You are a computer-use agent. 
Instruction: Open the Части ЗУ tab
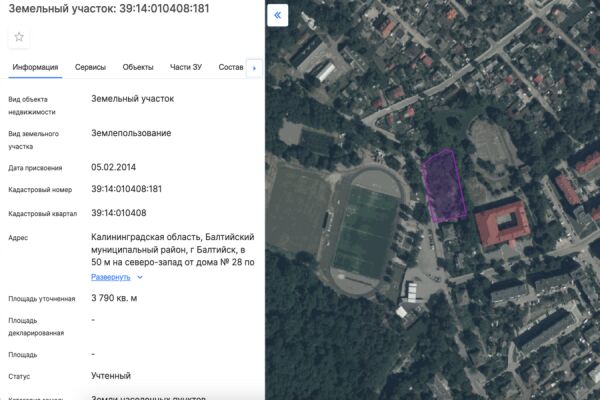(186, 68)
